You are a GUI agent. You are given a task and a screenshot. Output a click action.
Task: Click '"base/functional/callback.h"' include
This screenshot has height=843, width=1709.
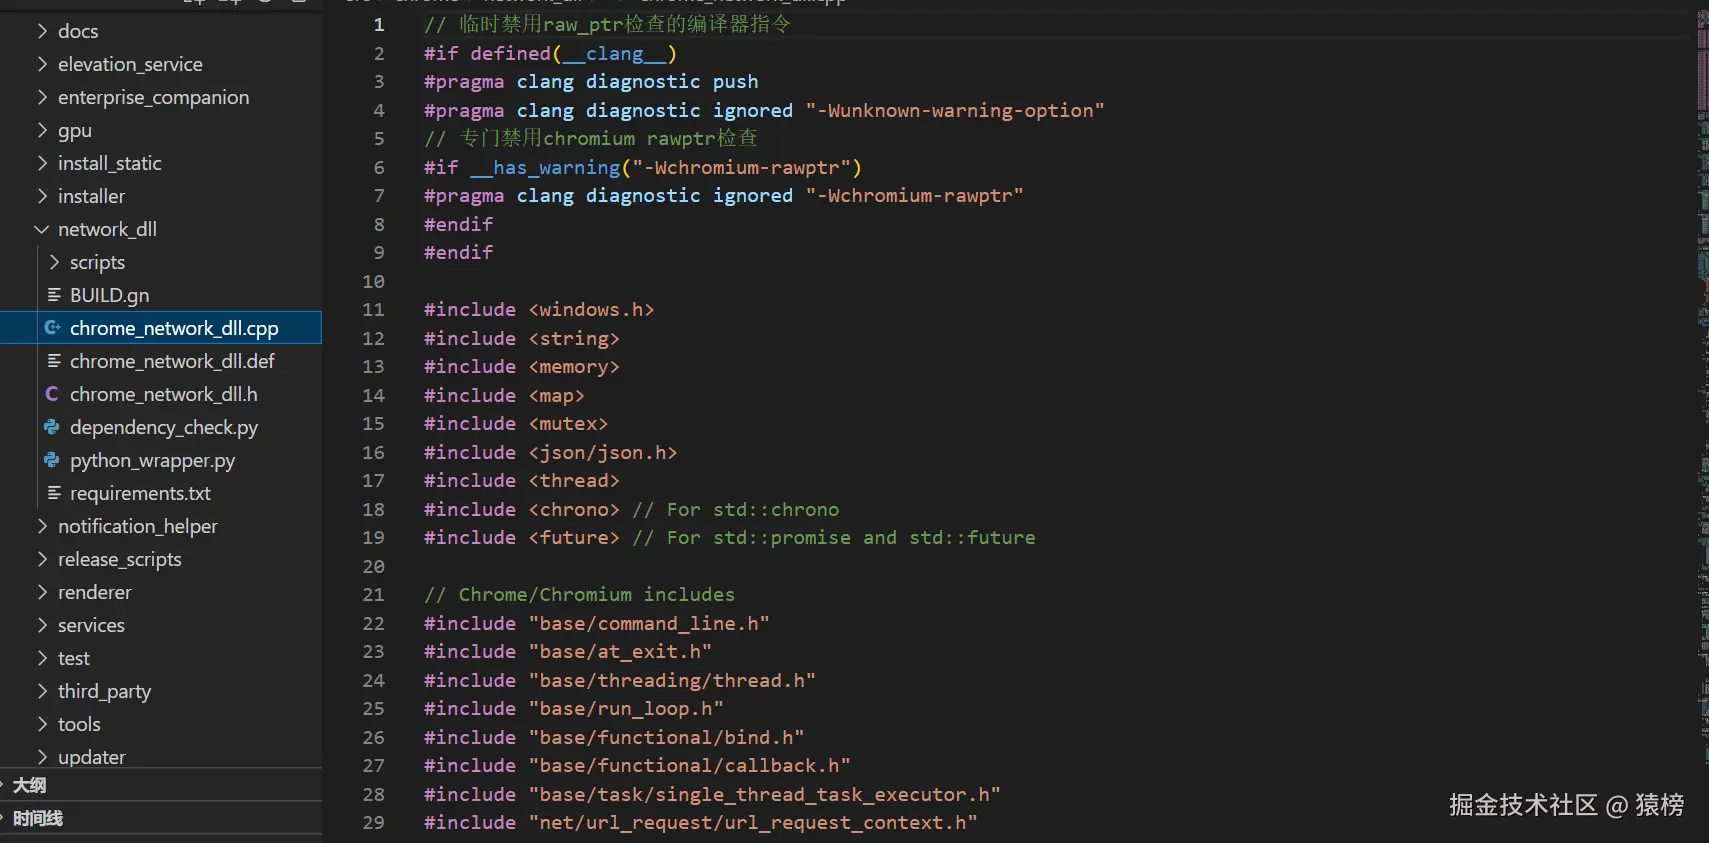tap(689, 765)
